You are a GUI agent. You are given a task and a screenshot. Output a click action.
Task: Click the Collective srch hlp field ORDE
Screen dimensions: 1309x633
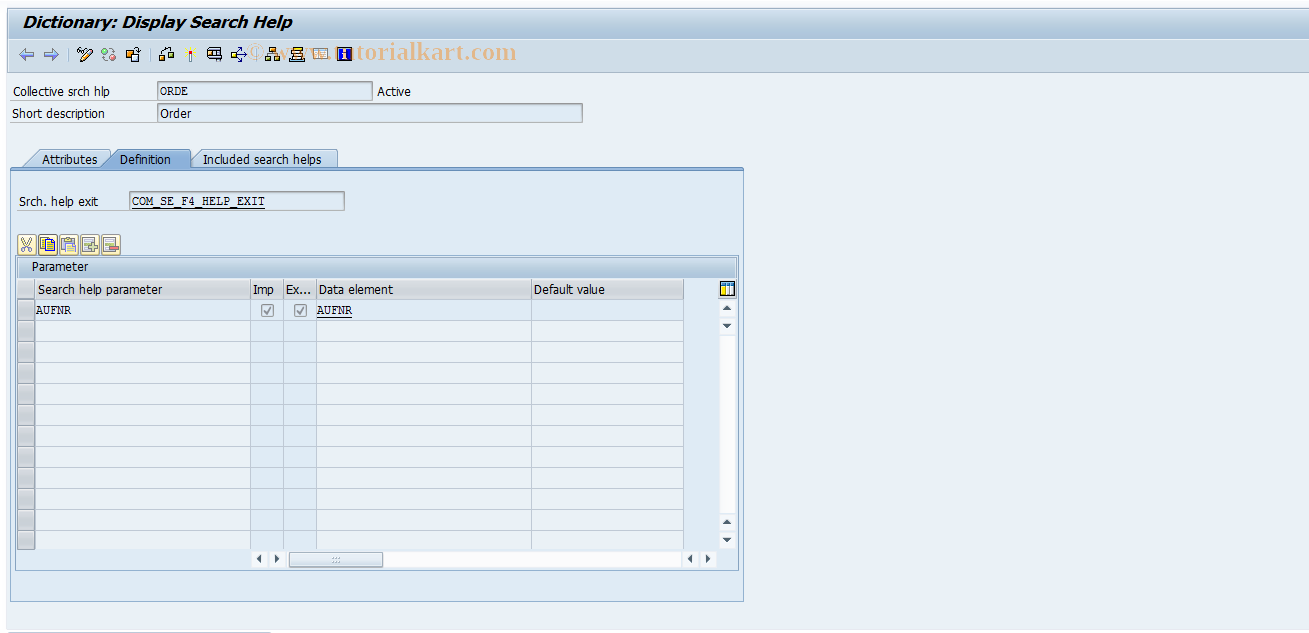click(x=264, y=91)
